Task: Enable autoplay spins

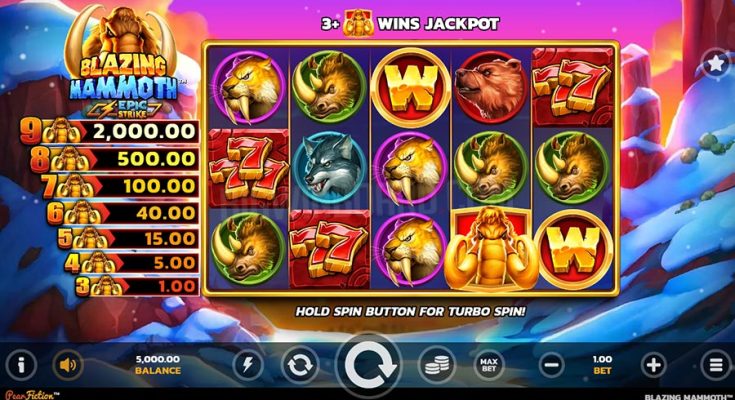Action: (x=300, y=364)
